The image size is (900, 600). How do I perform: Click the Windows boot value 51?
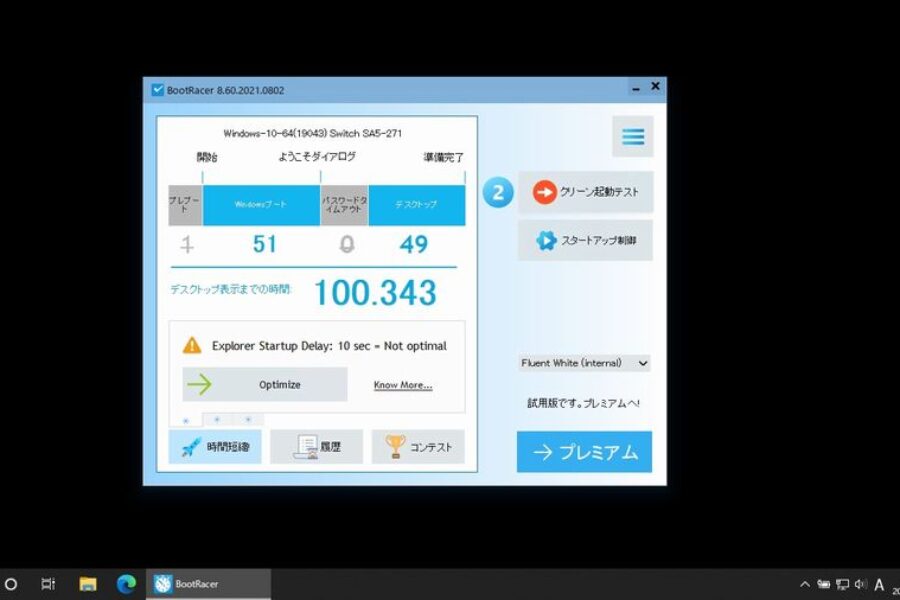pyautogui.click(x=264, y=245)
